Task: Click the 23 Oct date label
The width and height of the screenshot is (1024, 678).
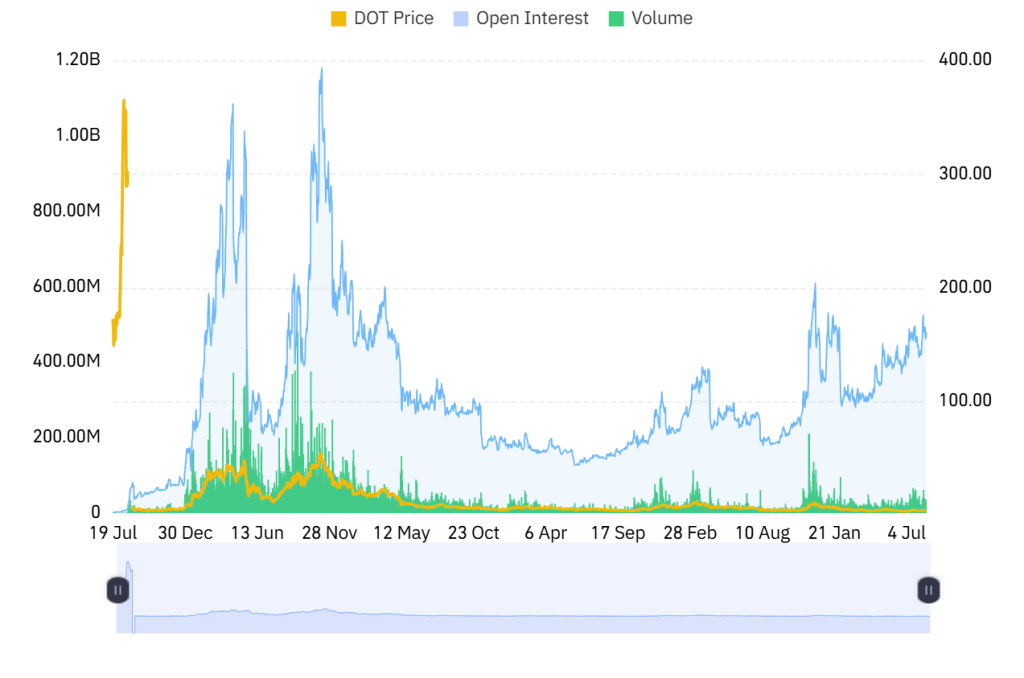Action: point(473,533)
